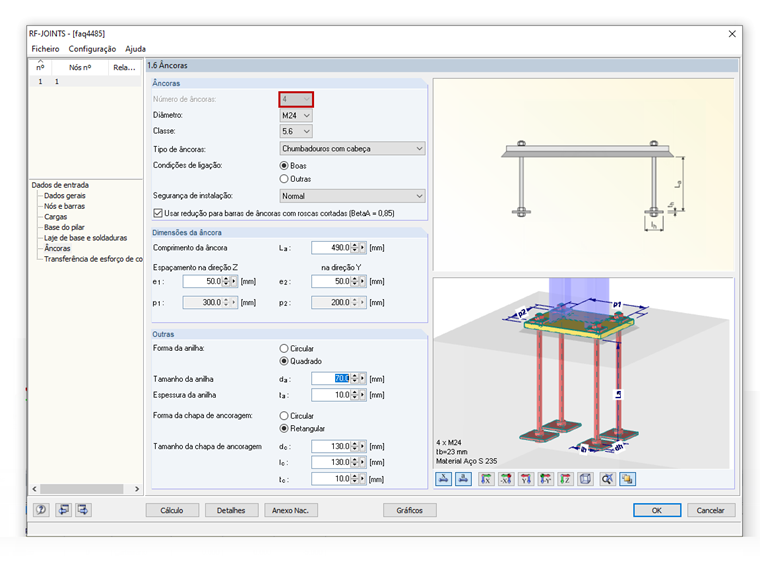Click the Gráficos button
The width and height of the screenshot is (760, 570).
click(x=410, y=510)
